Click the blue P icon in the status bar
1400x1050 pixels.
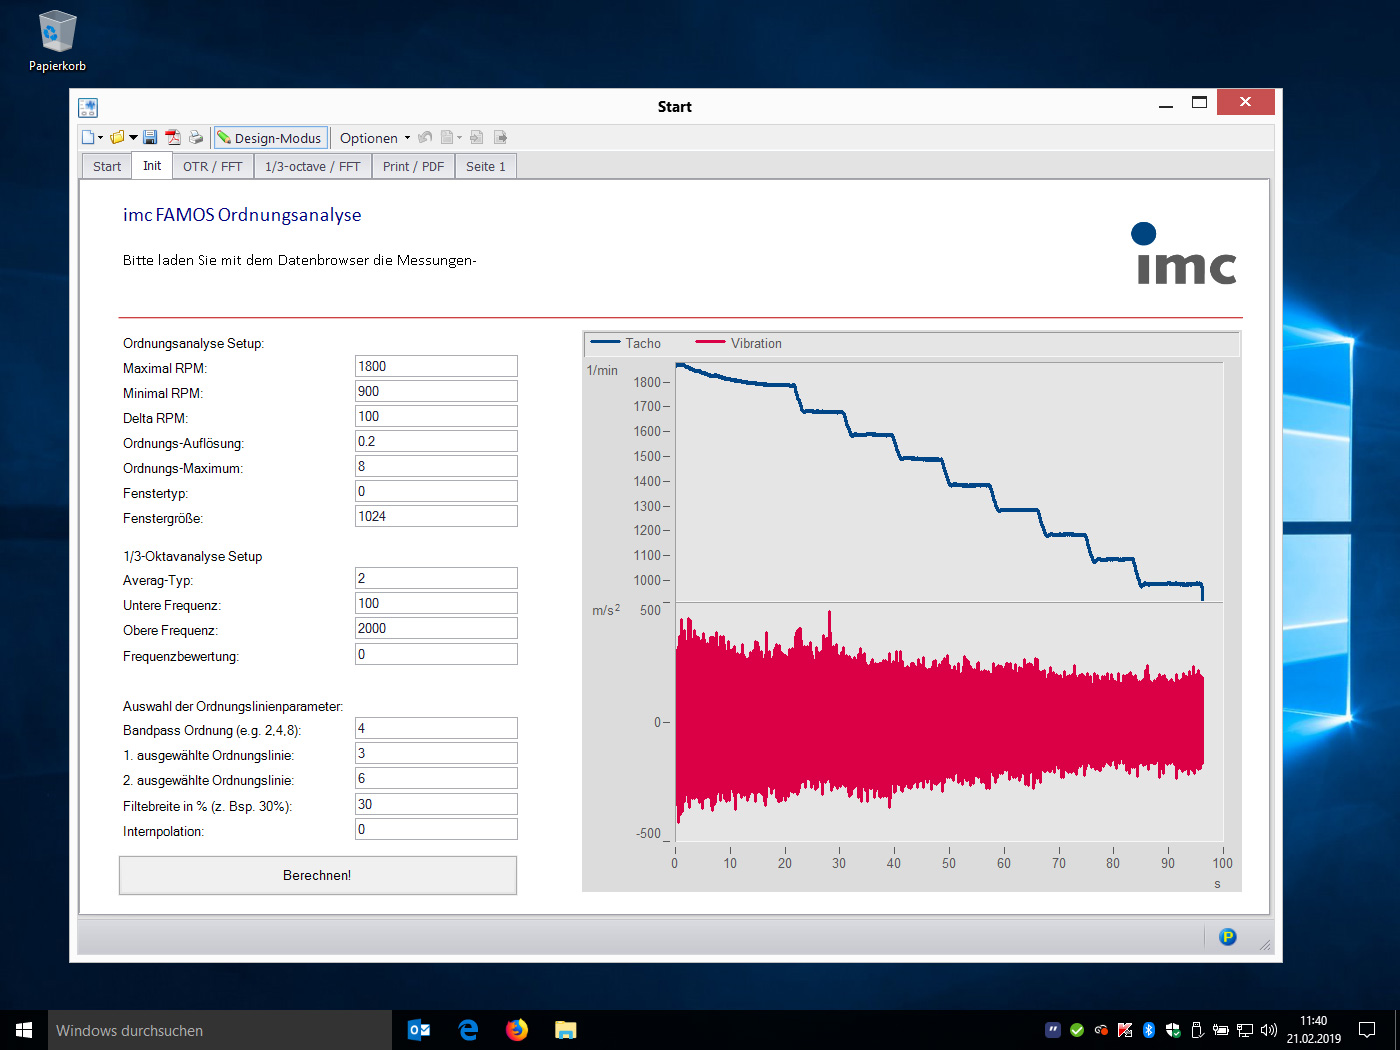click(x=1226, y=937)
